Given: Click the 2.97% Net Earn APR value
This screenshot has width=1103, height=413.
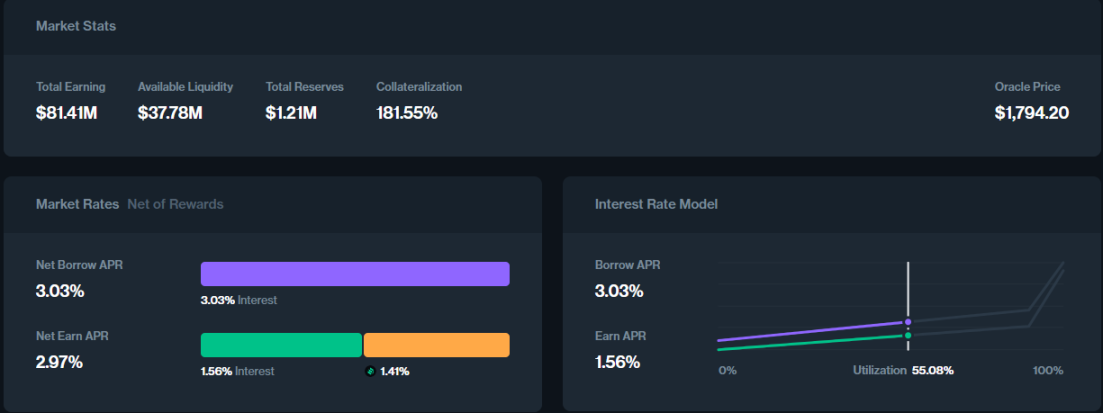Looking at the screenshot, I should coord(59,361).
